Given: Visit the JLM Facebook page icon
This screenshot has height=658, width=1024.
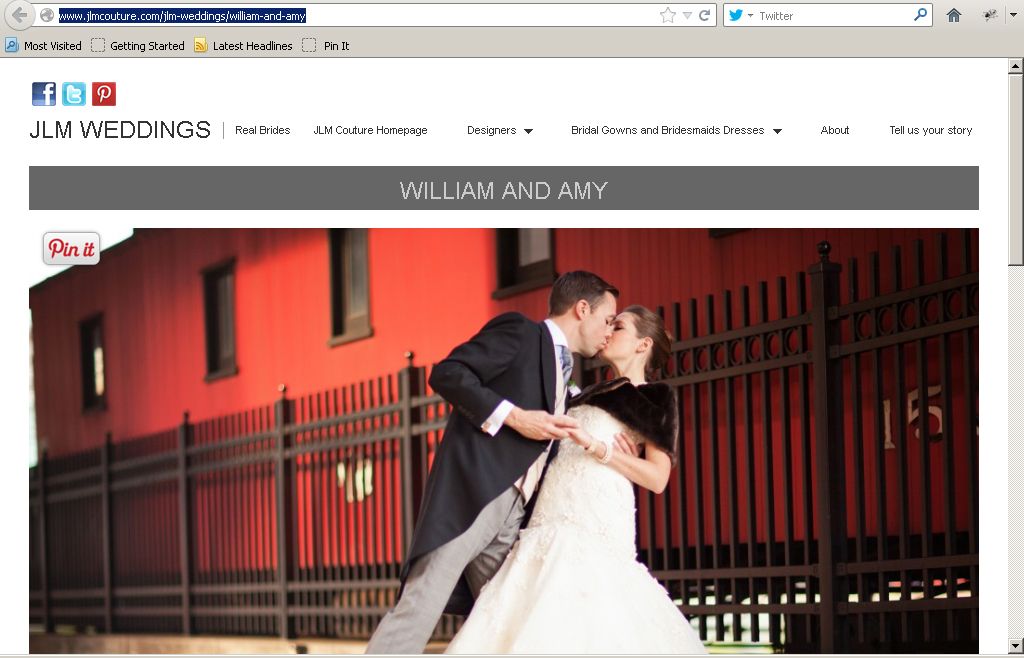Looking at the screenshot, I should click(x=44, y=94).
